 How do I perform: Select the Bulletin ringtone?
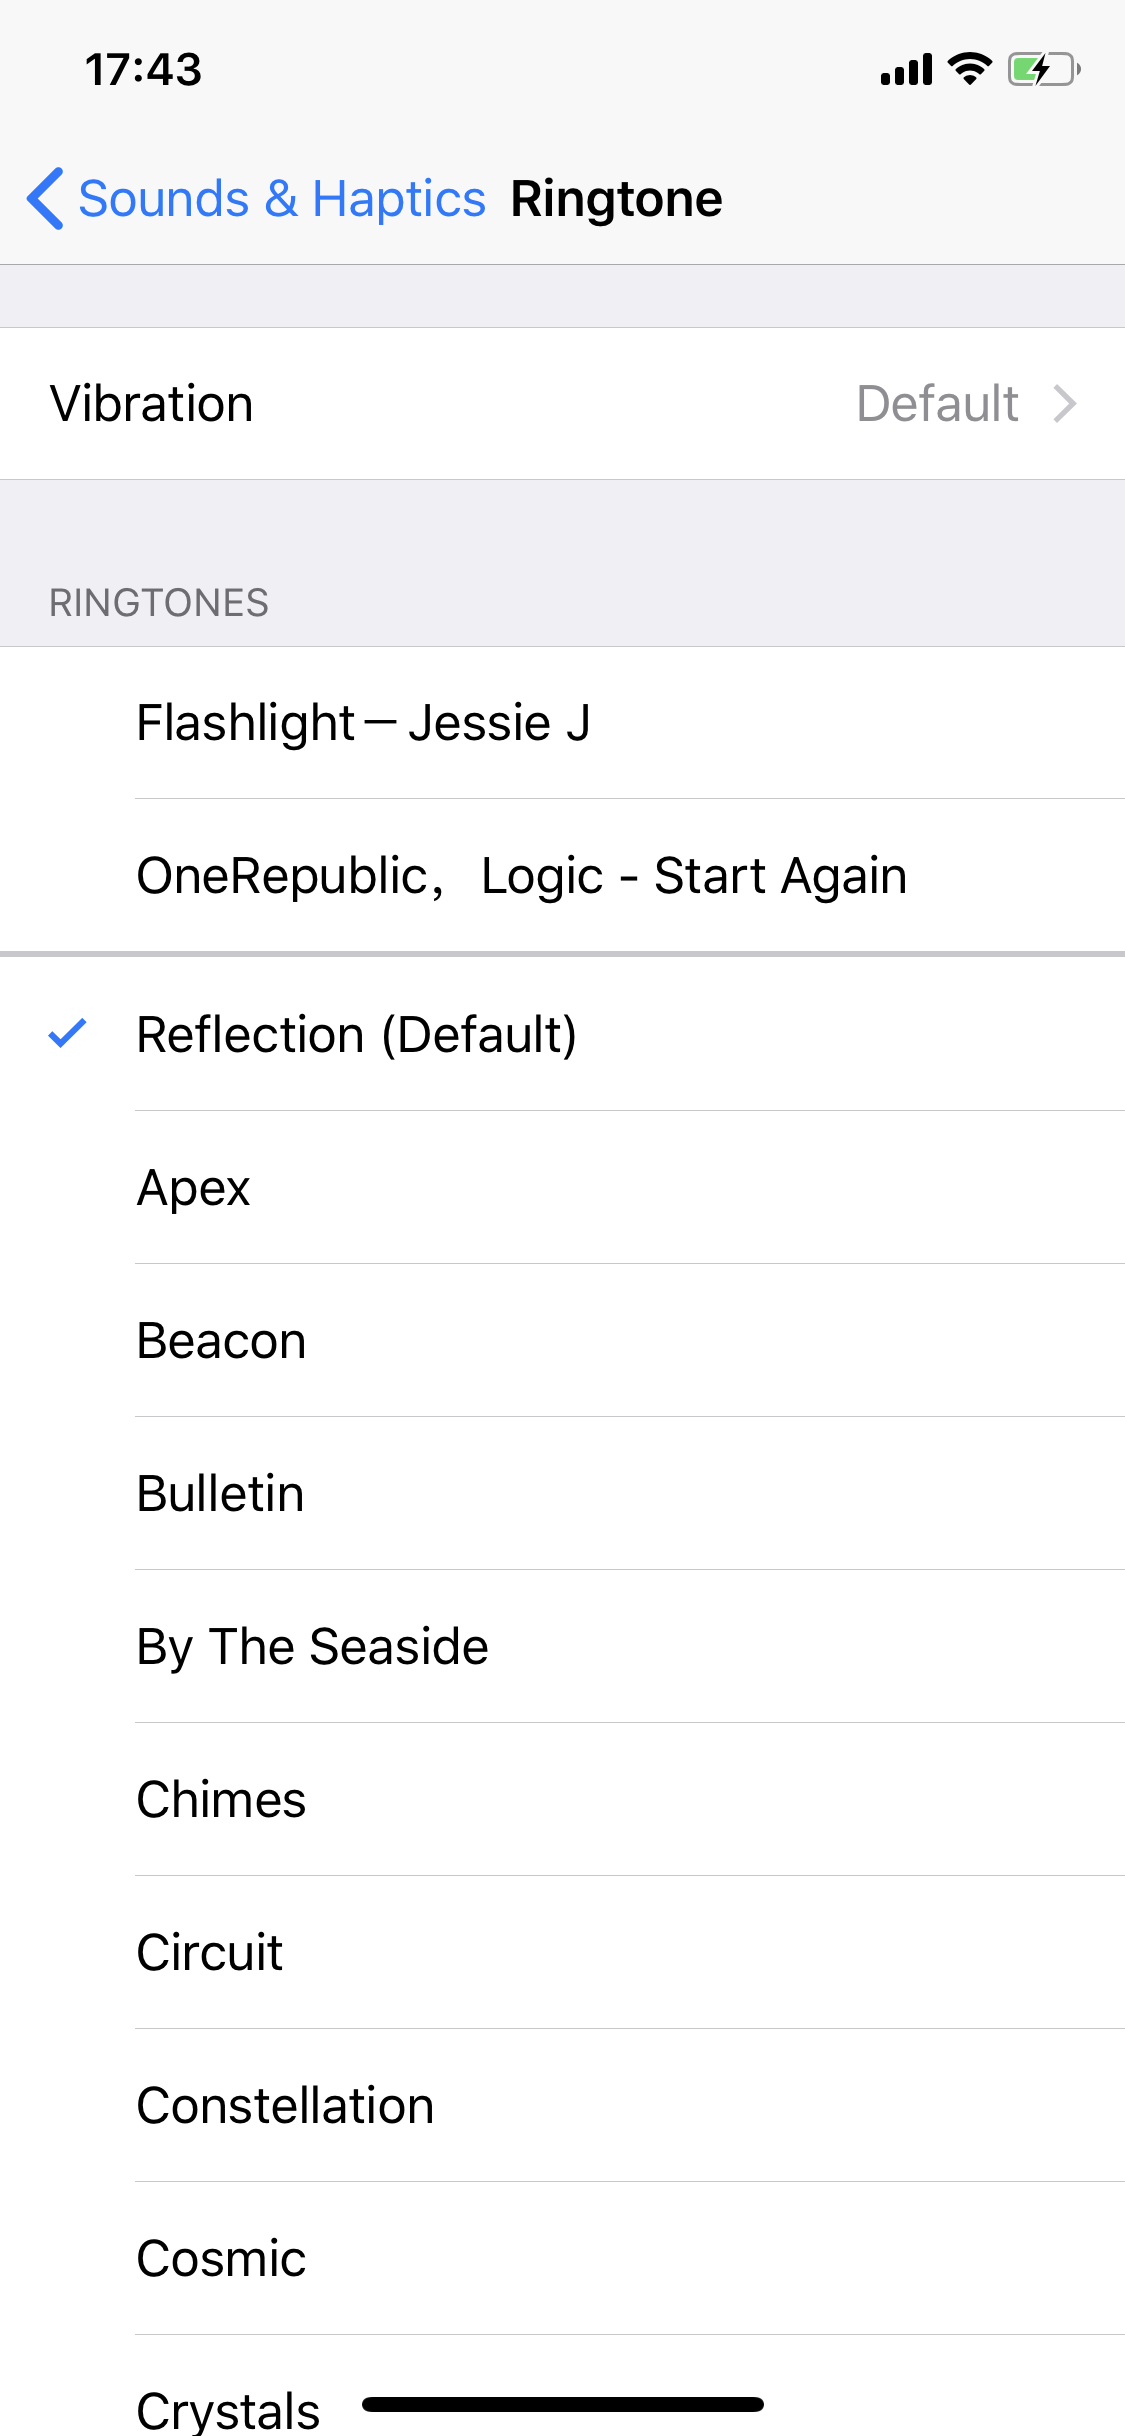coord(562,1494)
